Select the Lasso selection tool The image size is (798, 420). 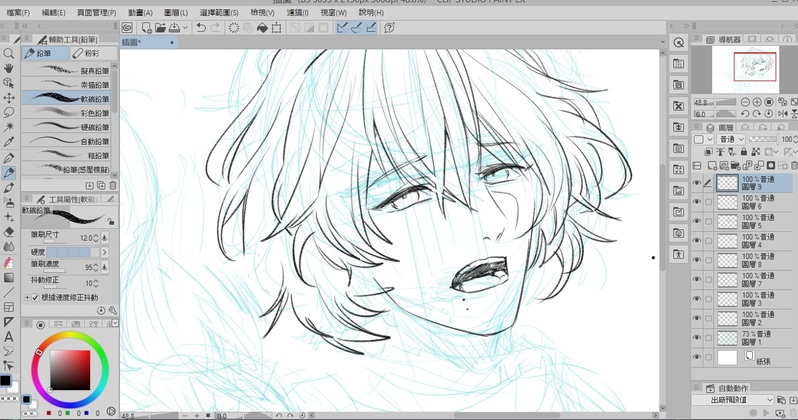tap(8, 113)
